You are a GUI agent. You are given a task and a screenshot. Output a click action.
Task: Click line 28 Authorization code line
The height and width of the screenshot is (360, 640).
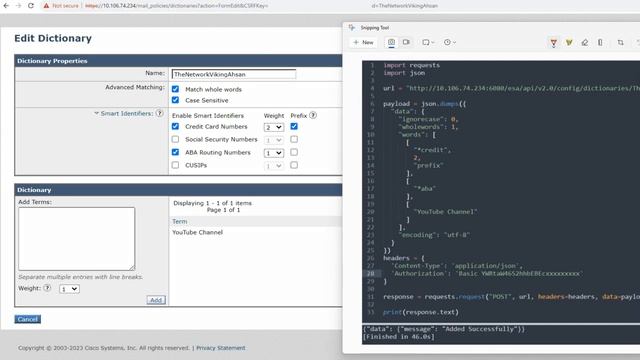click(486, 273)
